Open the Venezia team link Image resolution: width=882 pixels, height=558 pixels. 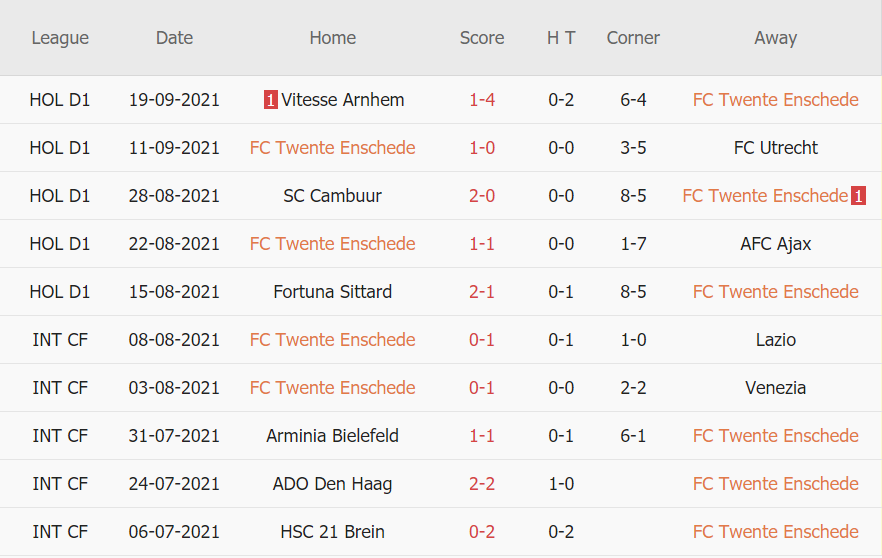coord(775,388)
